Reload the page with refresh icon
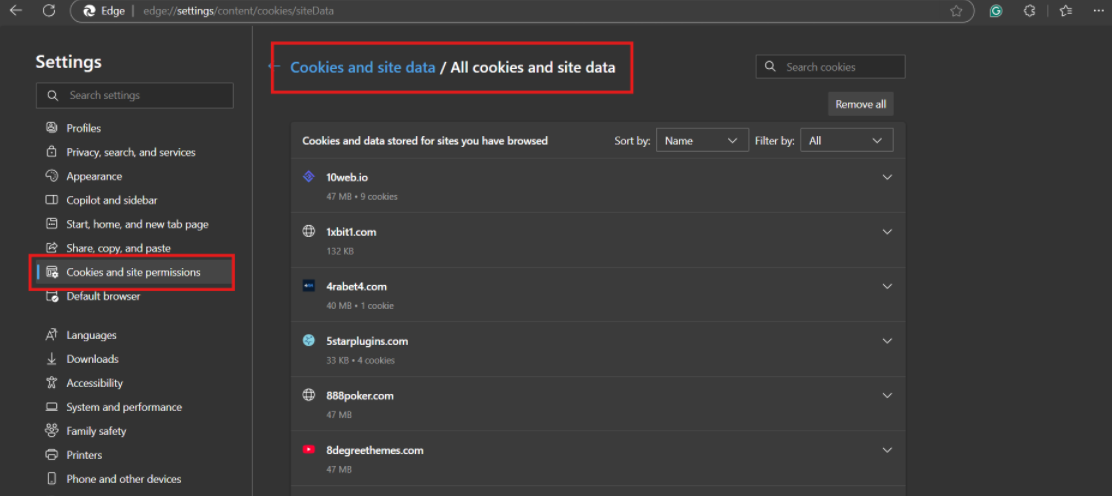 (x=49, y=11)
